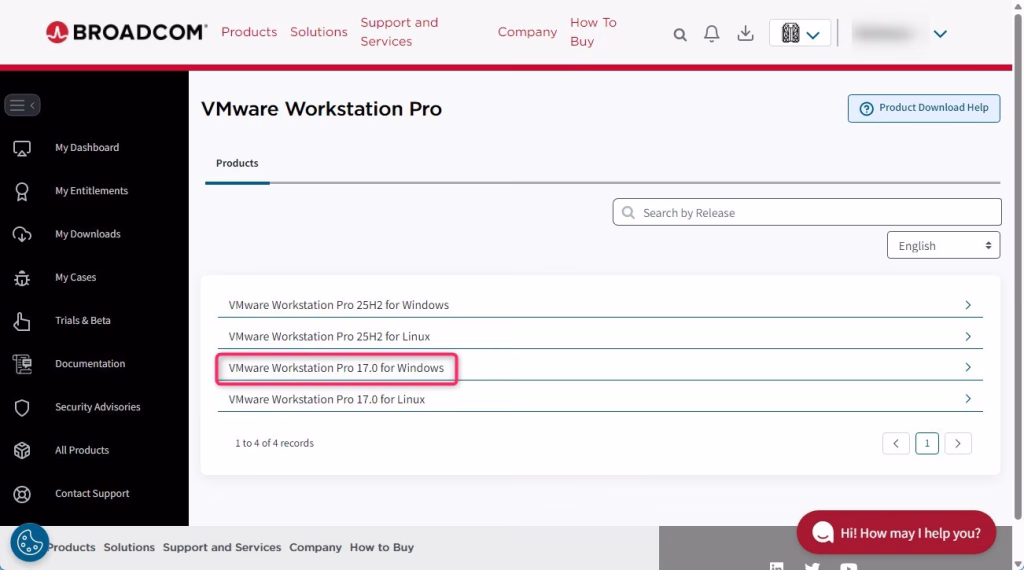The width and height of the screenshot is (1024, 570).
Task: Open the Trials & Beta sidebar item
Action: tap(82, 321)
